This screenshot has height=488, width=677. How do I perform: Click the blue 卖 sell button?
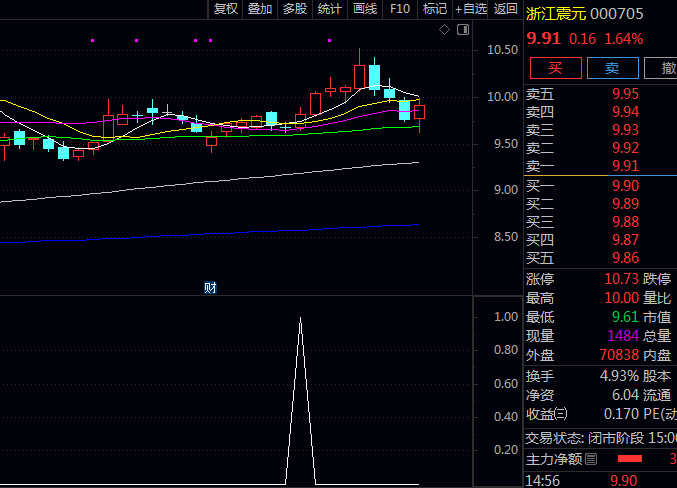[613, 68]
